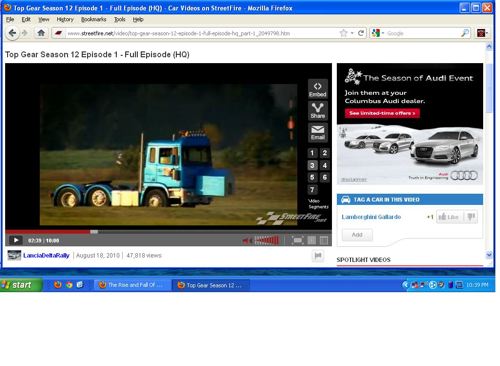
Task: Jump to video segment 4
Action: (x=324, y=165)
